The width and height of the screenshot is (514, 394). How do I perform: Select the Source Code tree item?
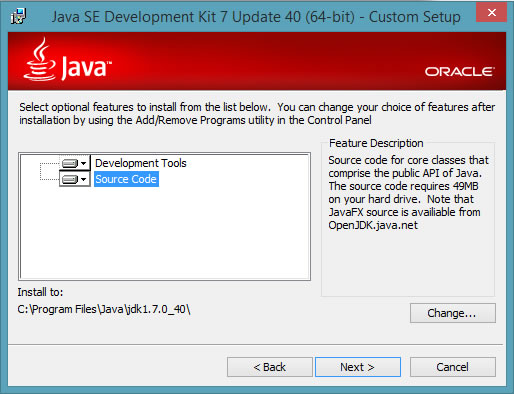[x=126, y=179]
